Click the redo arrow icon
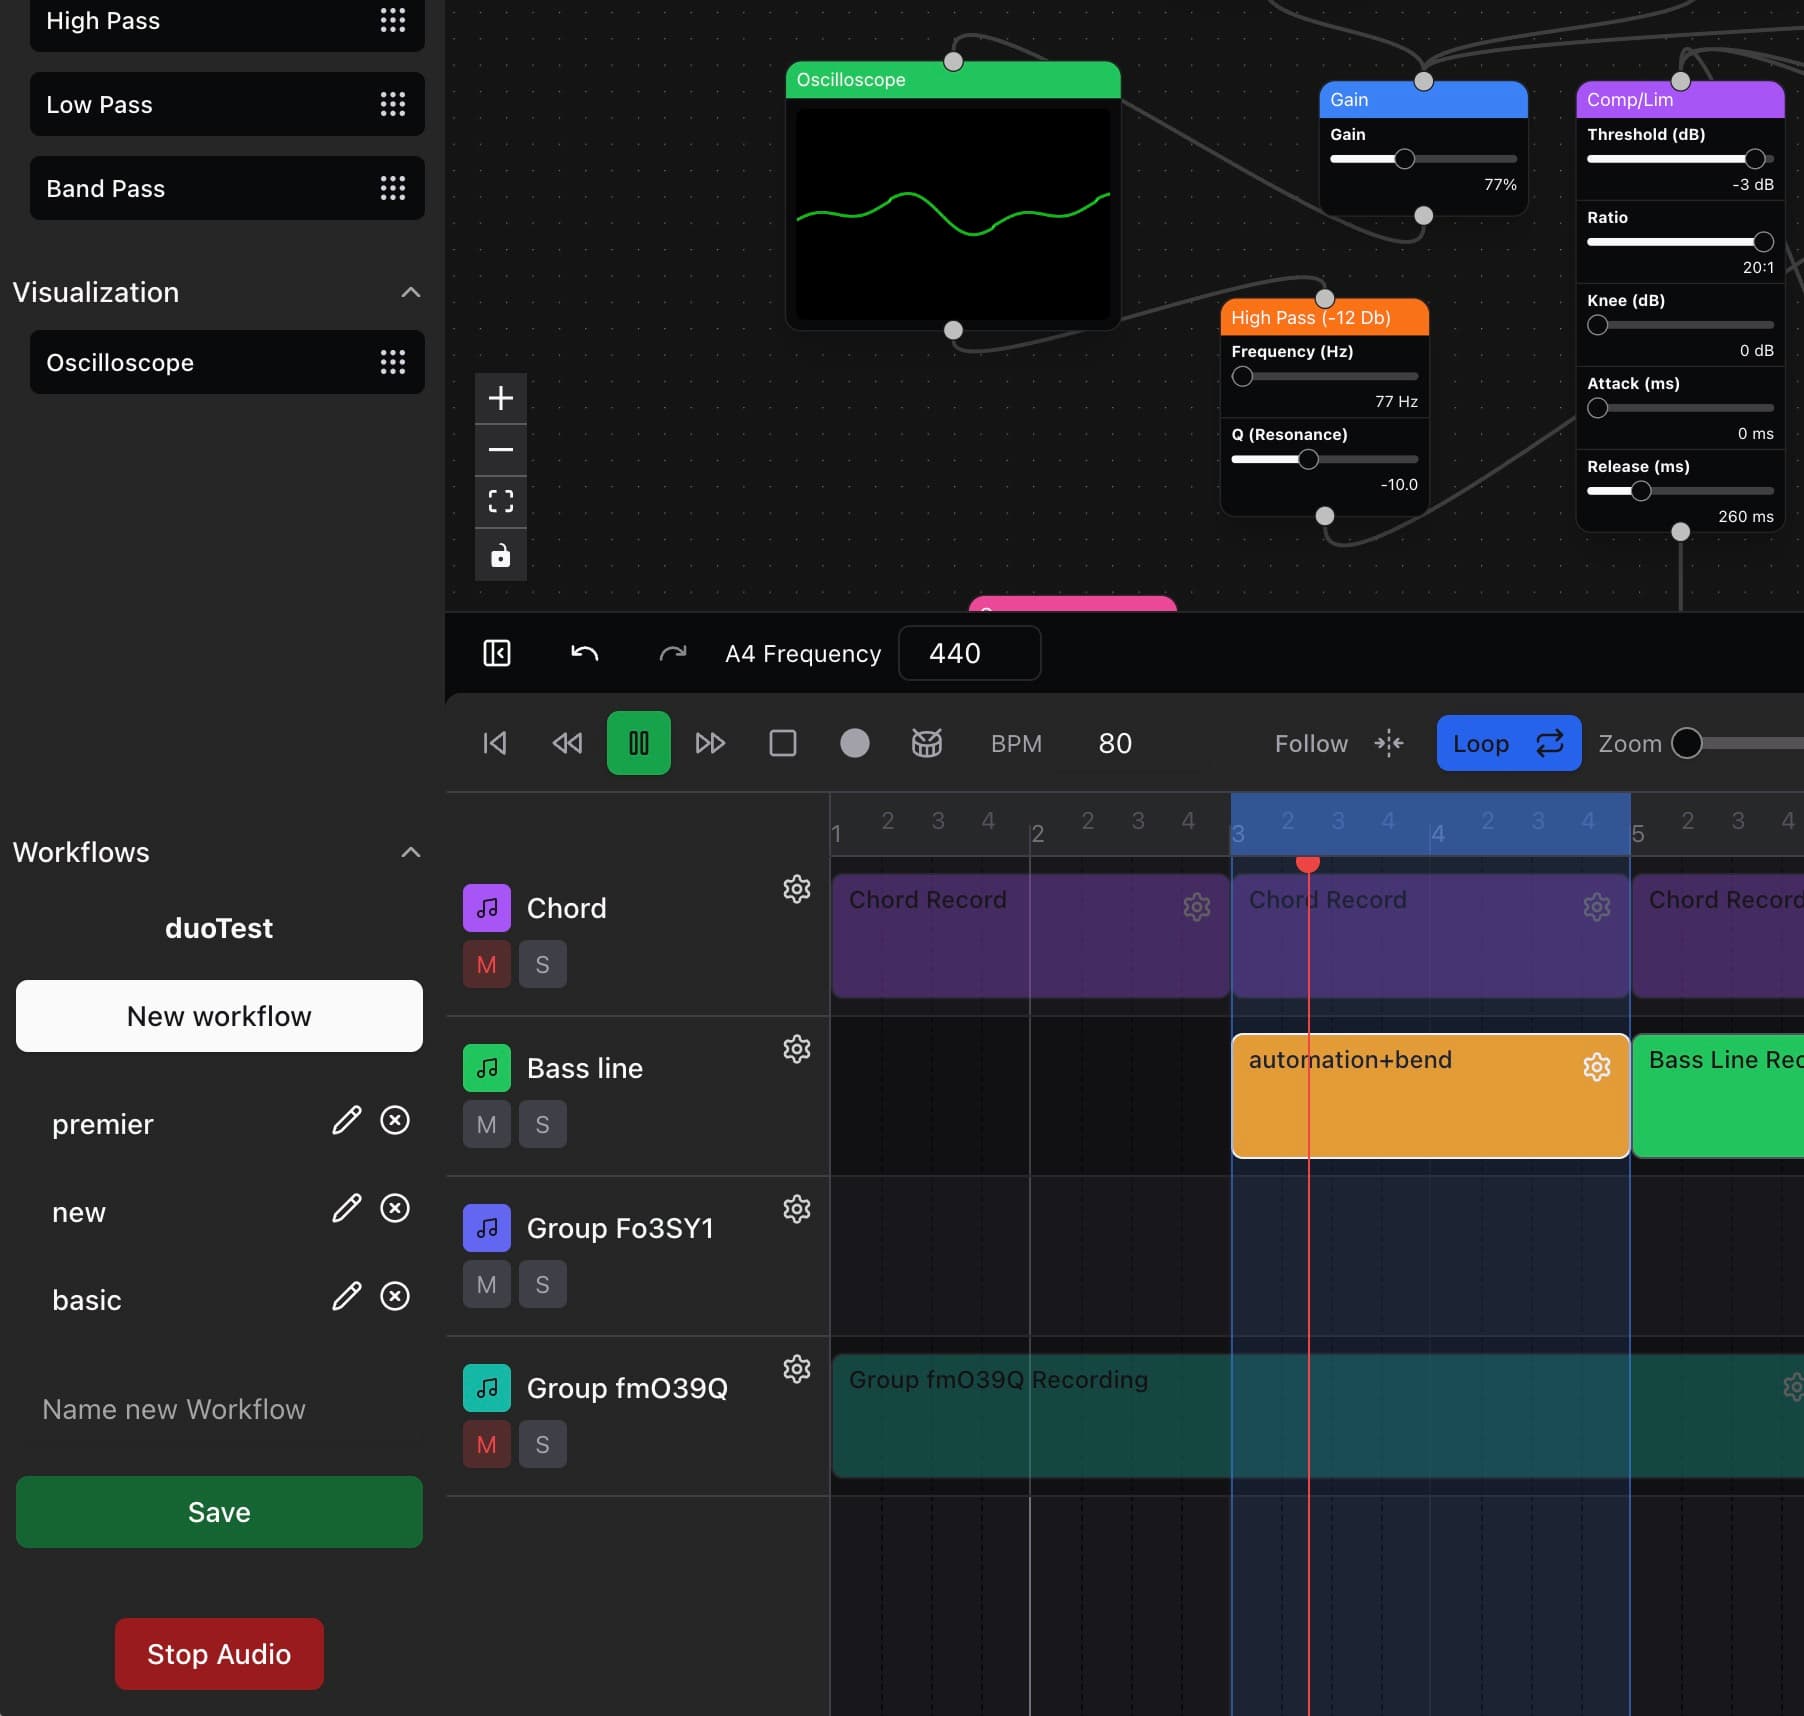 tap(672, 653)
